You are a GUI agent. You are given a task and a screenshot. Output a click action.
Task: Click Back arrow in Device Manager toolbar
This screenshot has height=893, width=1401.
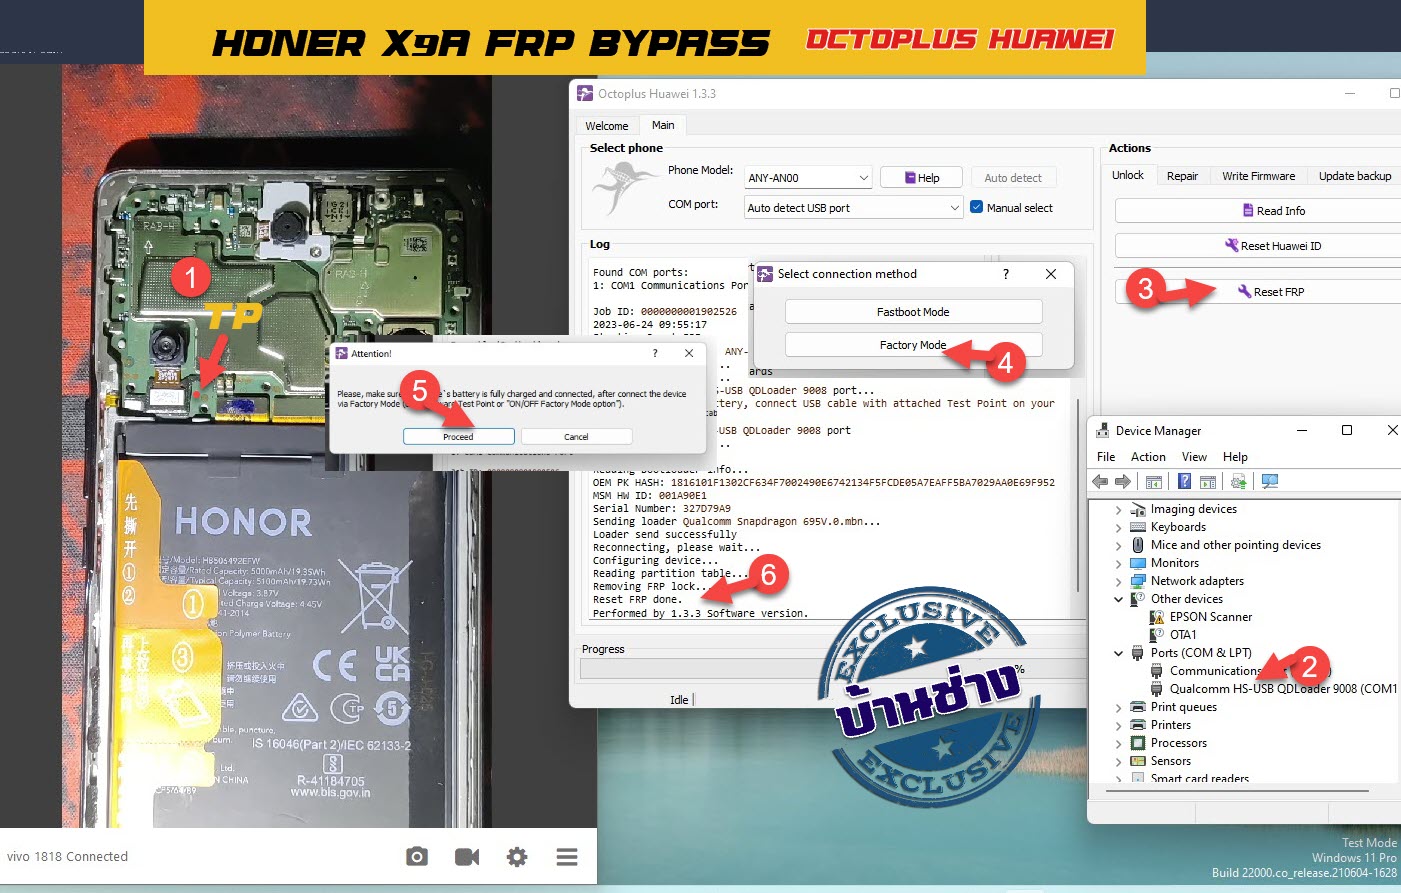pos(1100,481)
